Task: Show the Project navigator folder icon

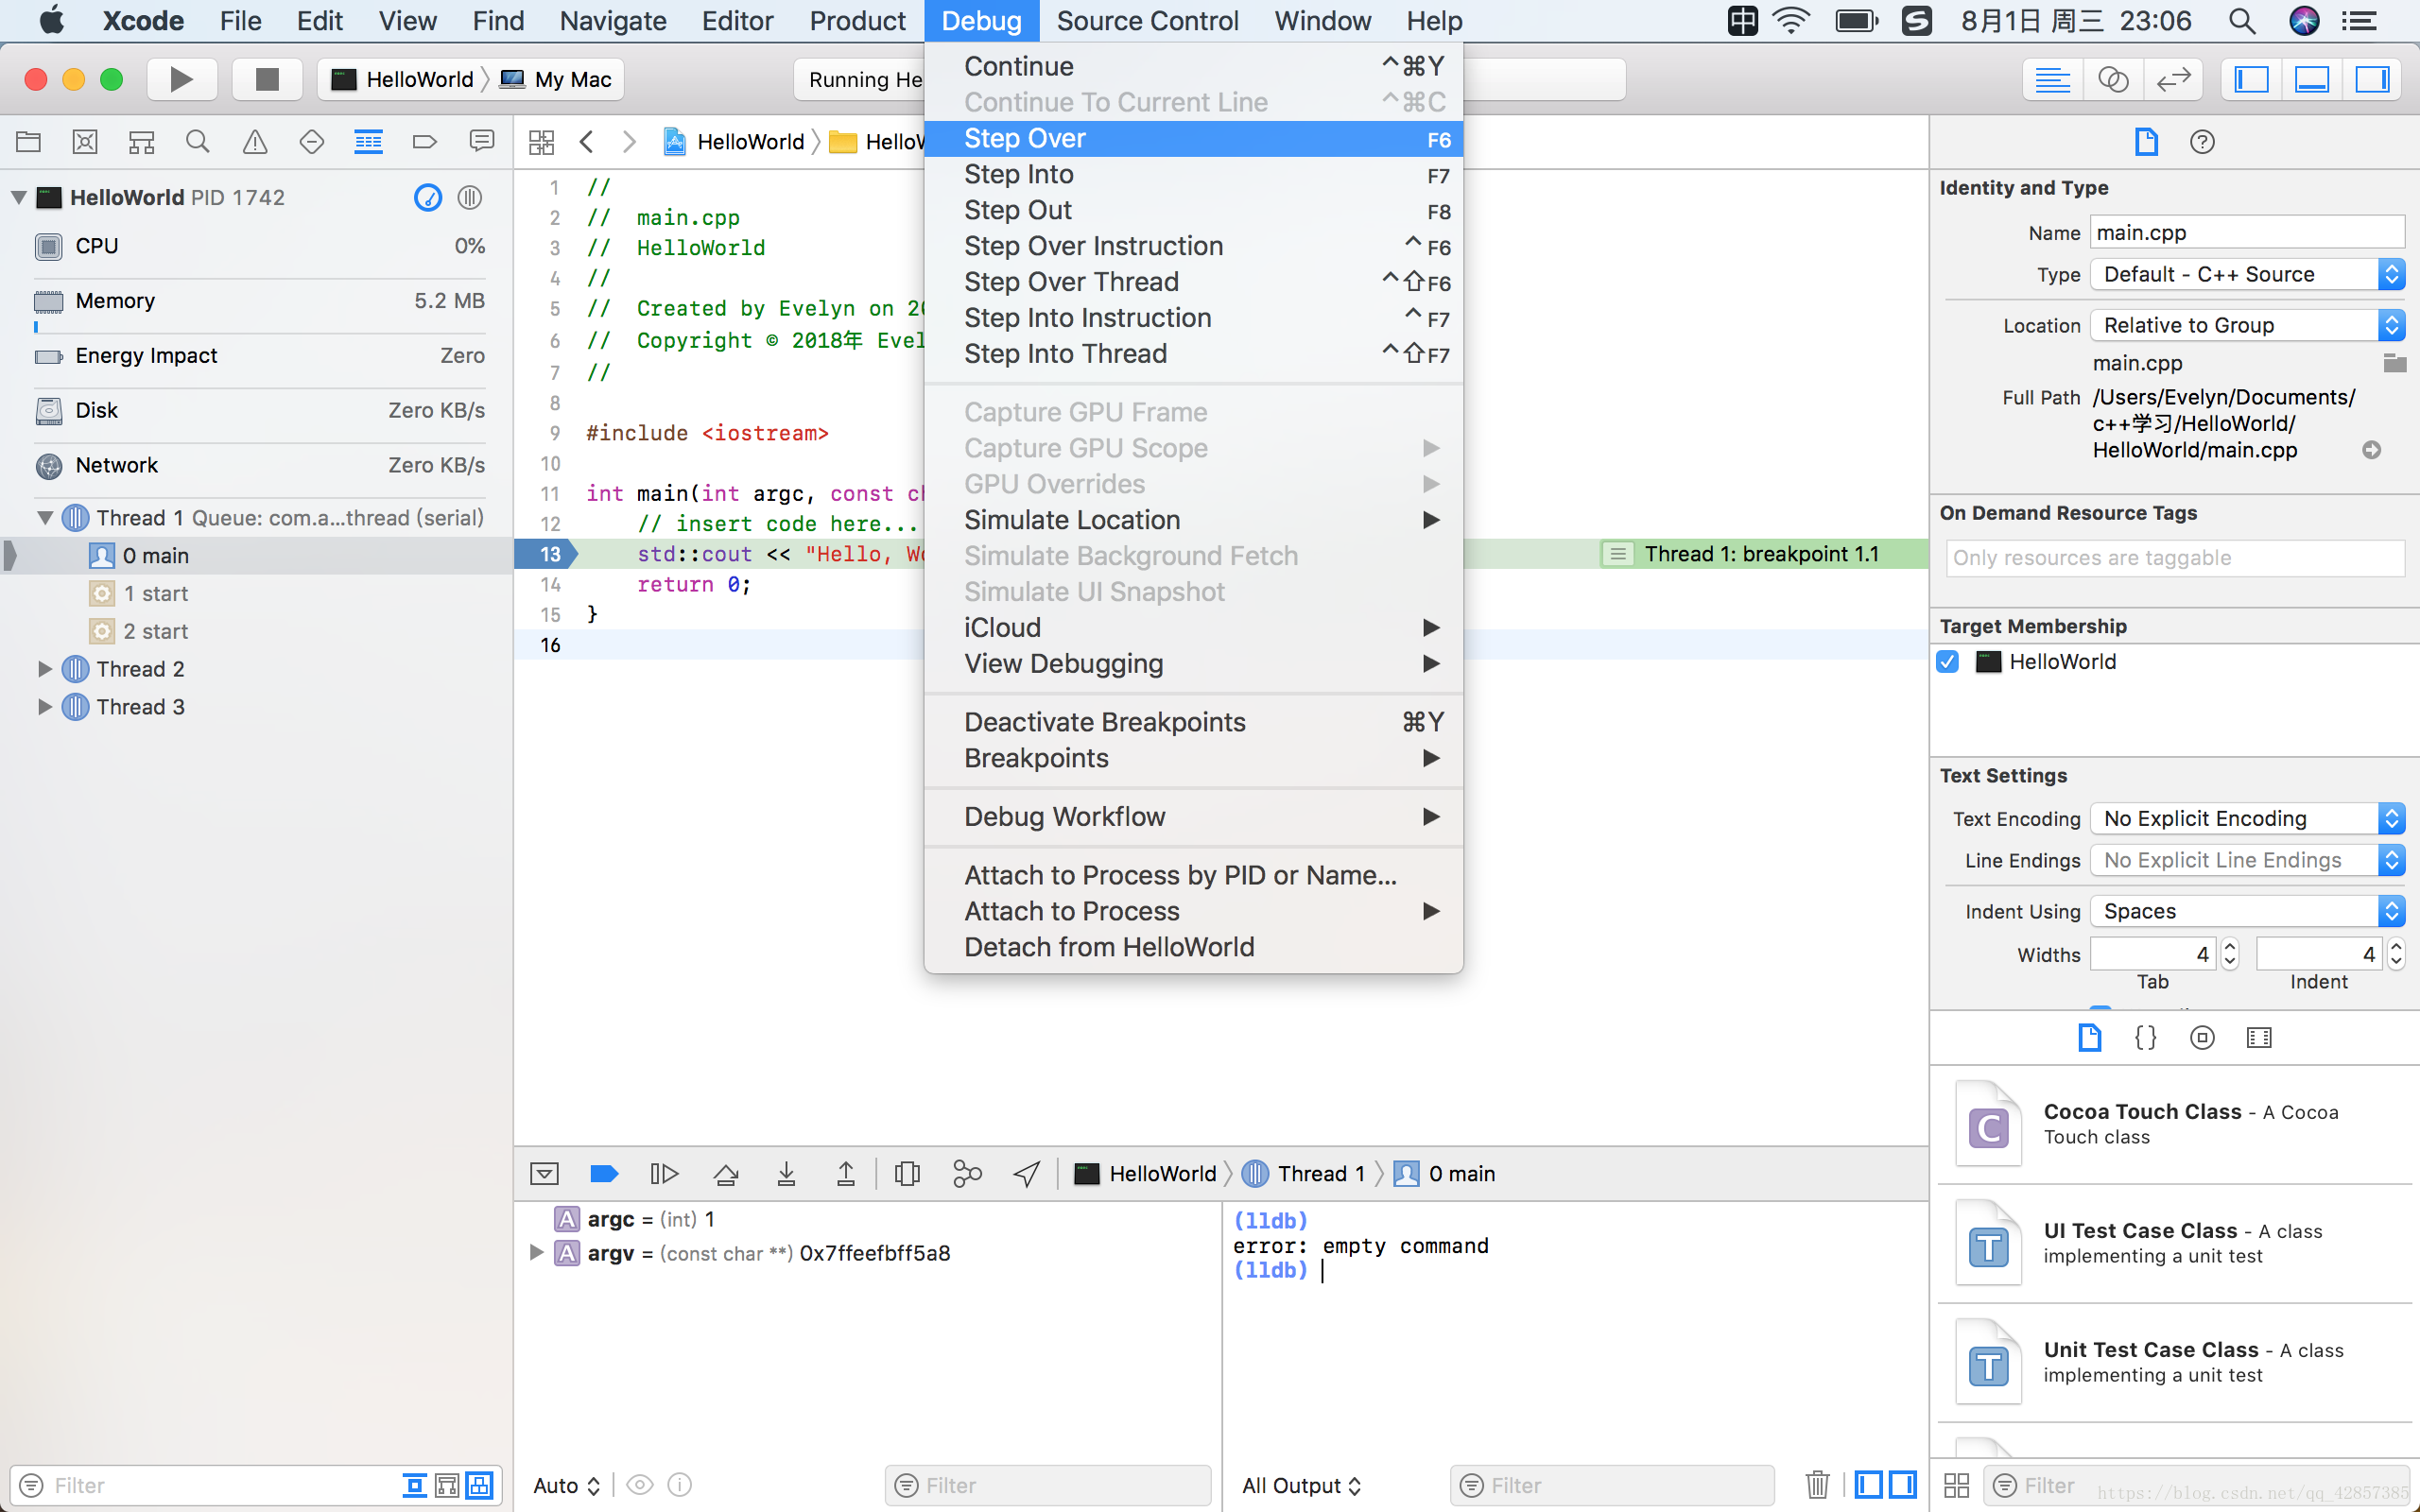Action: click(28, 142)
